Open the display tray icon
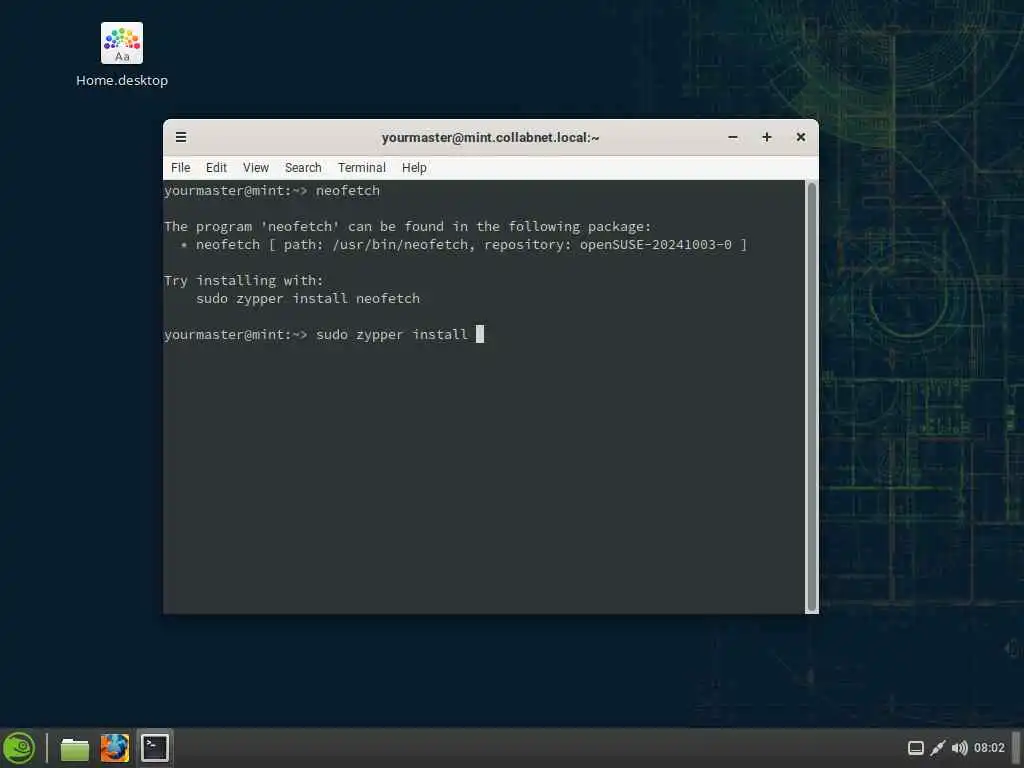The image size is (1024, 768). 916,748
